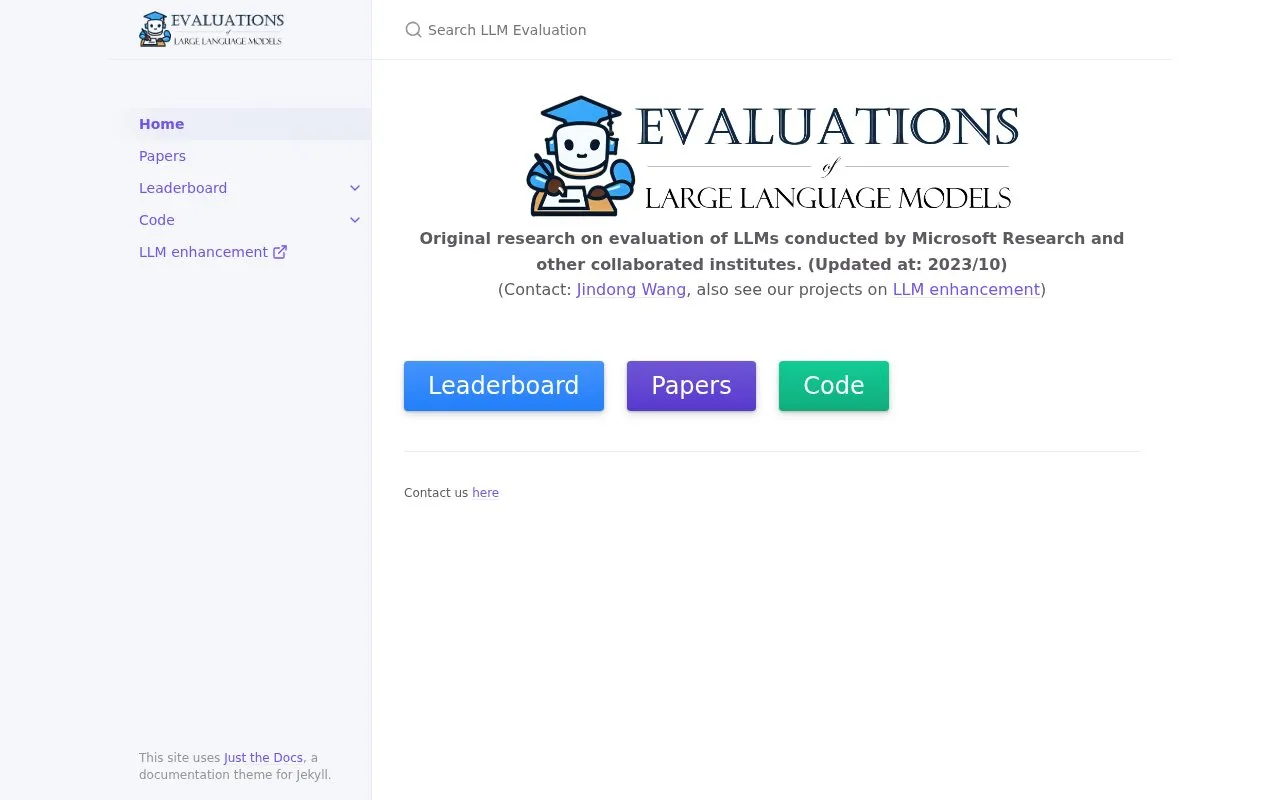Click the 'here' contact link
Viewport: 1280px width, 800px height.
coord(485,493)
